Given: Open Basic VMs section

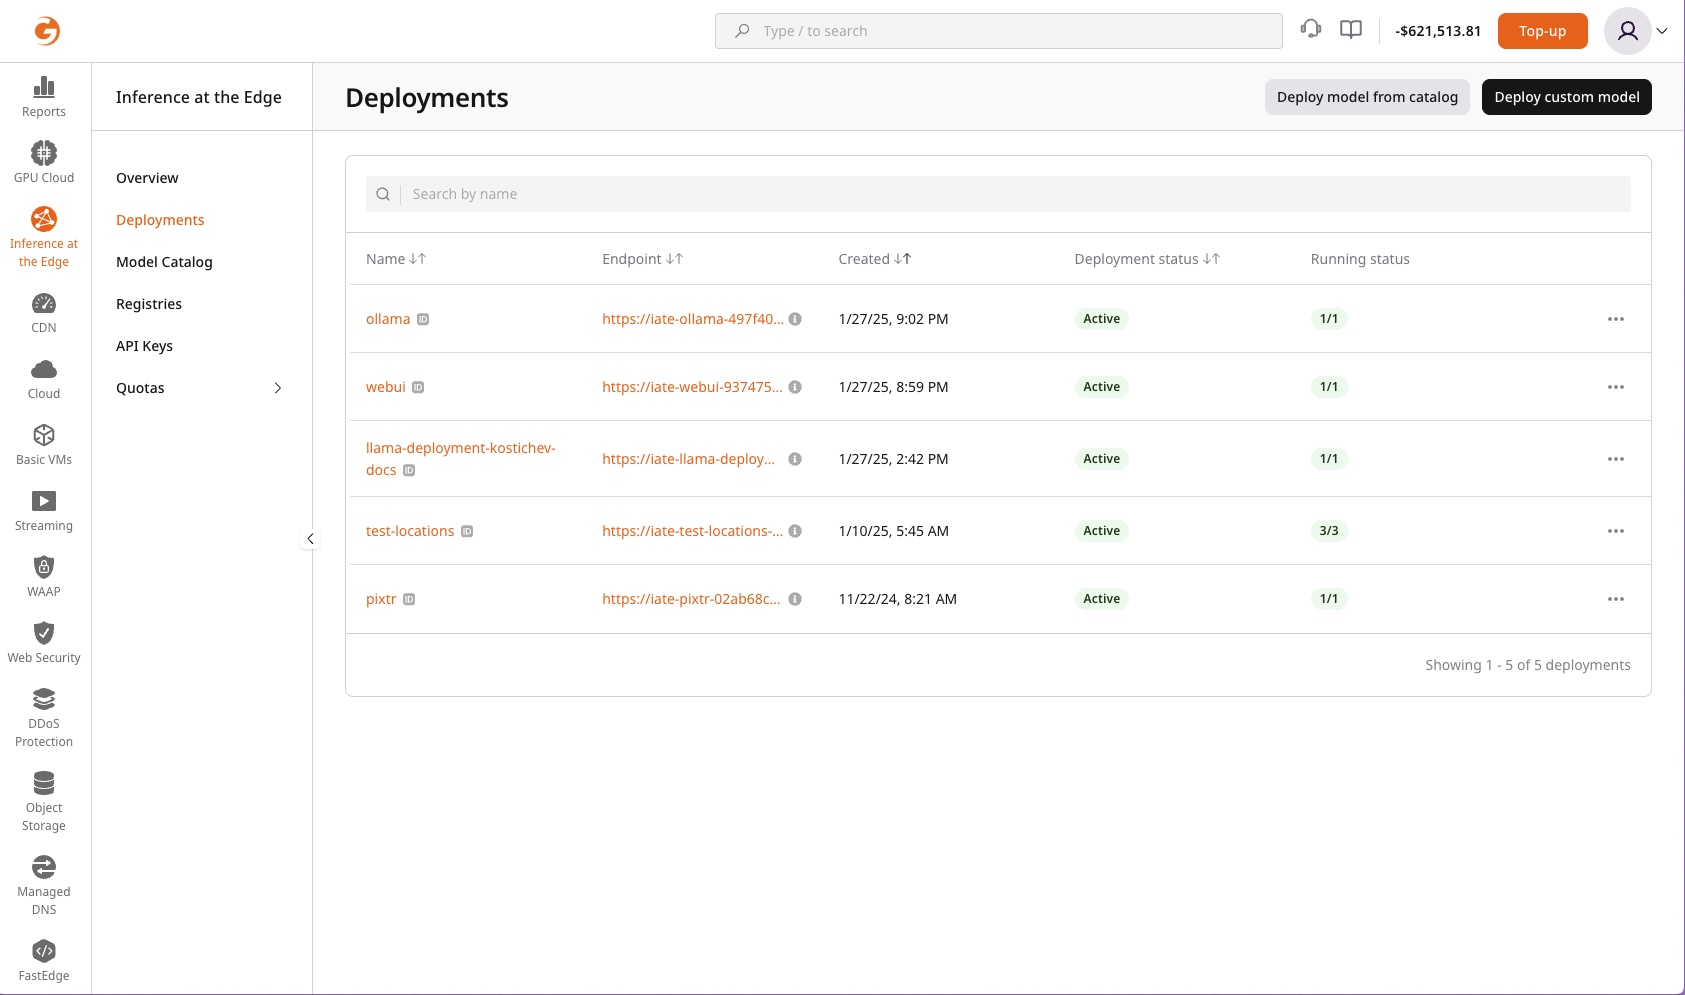Looking at the screenshot, I should click(44, 445).
